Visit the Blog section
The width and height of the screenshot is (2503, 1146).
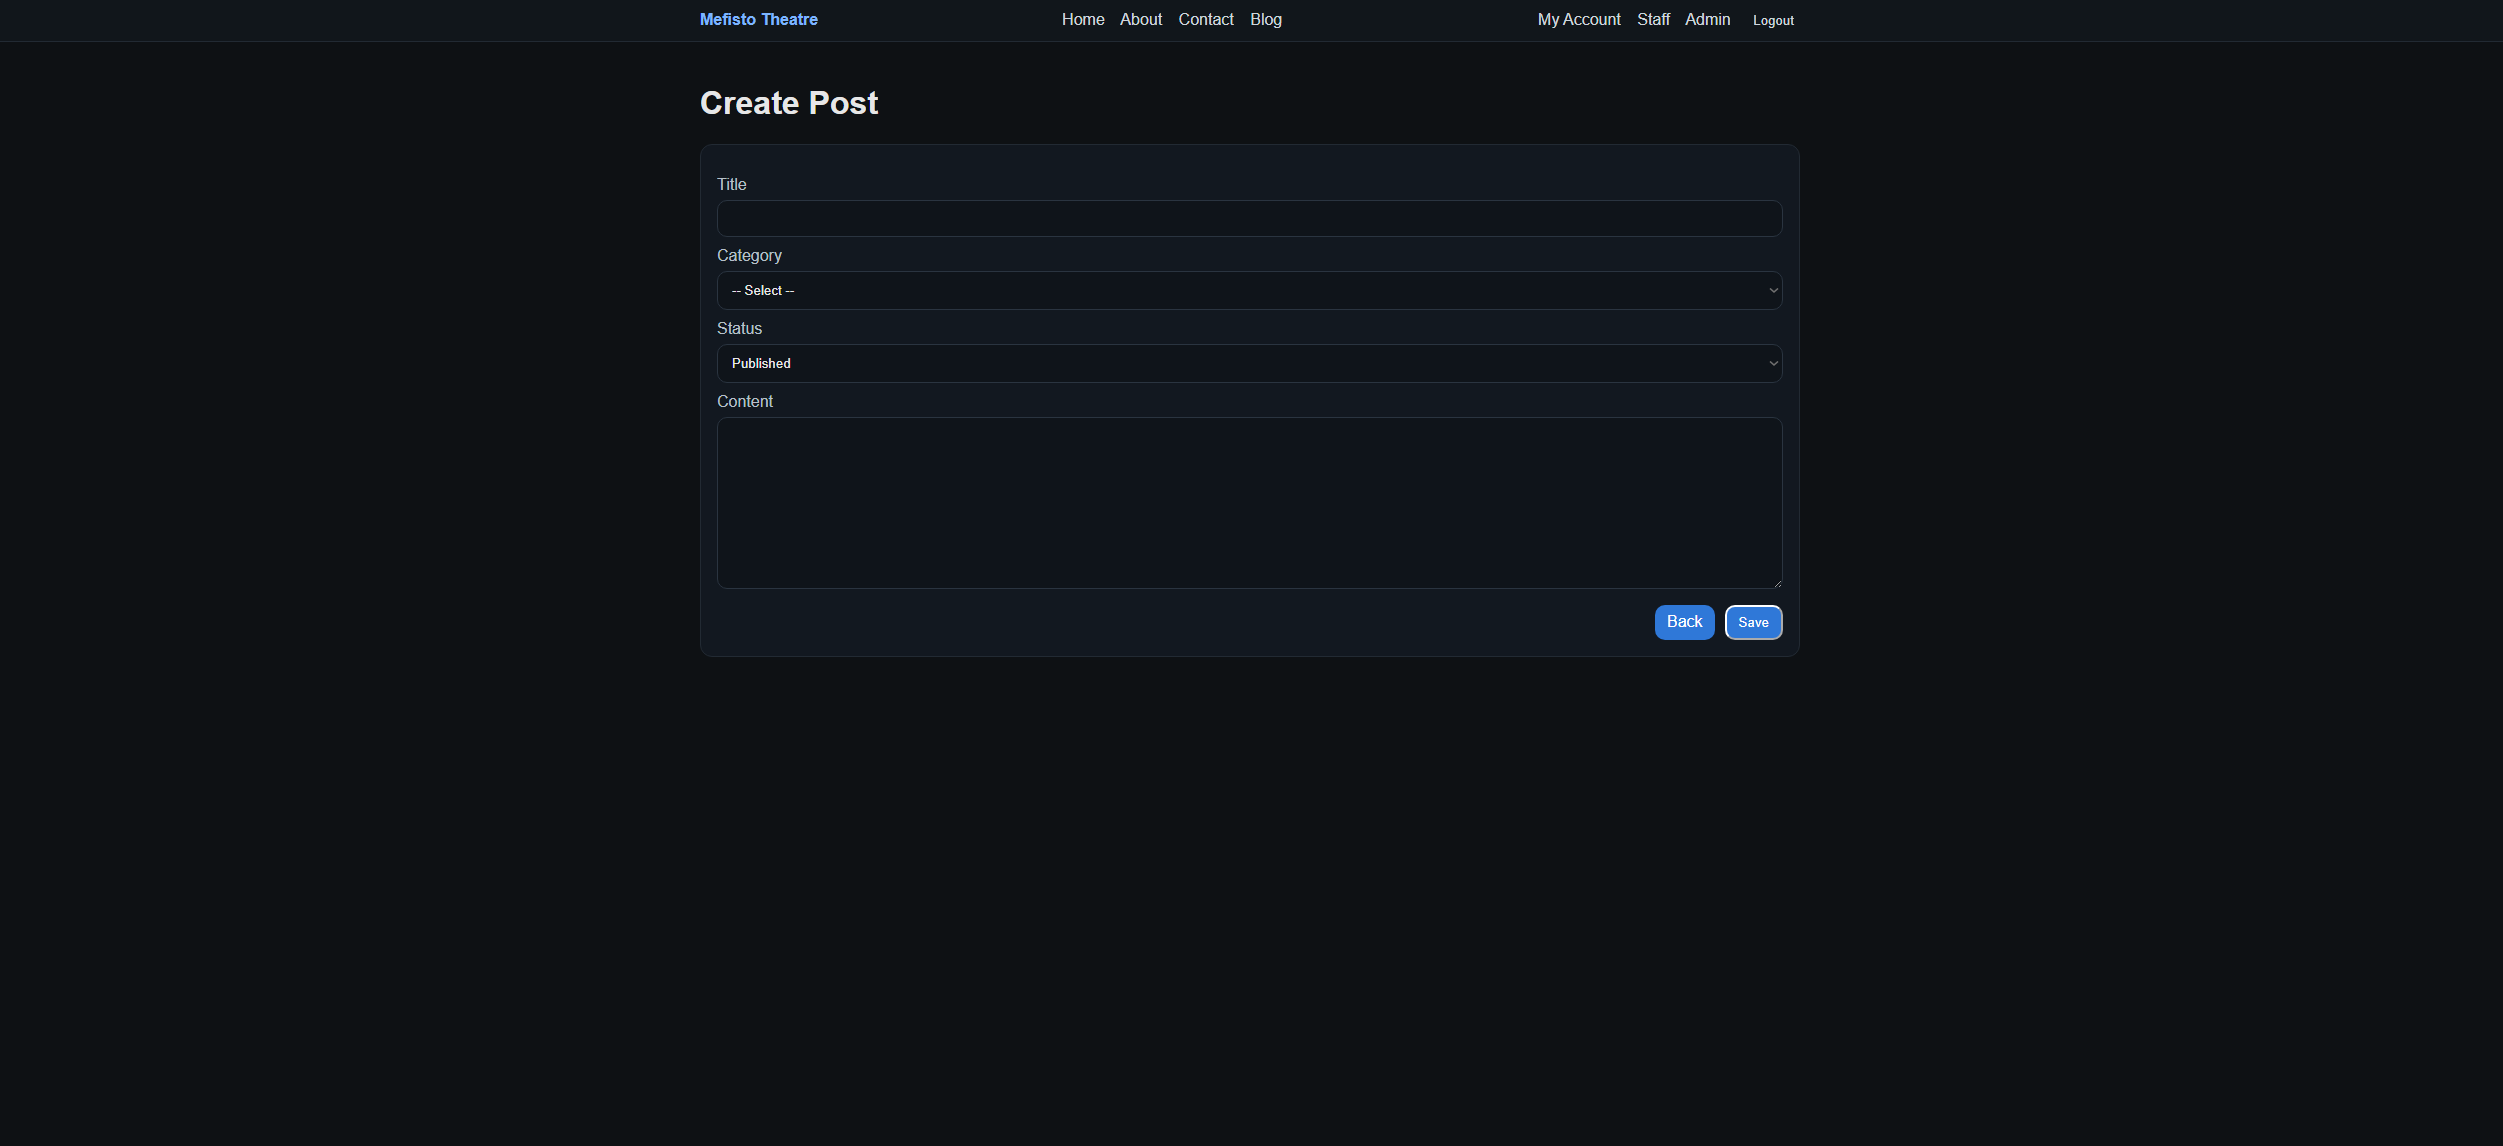click(x=1265, y=19)
